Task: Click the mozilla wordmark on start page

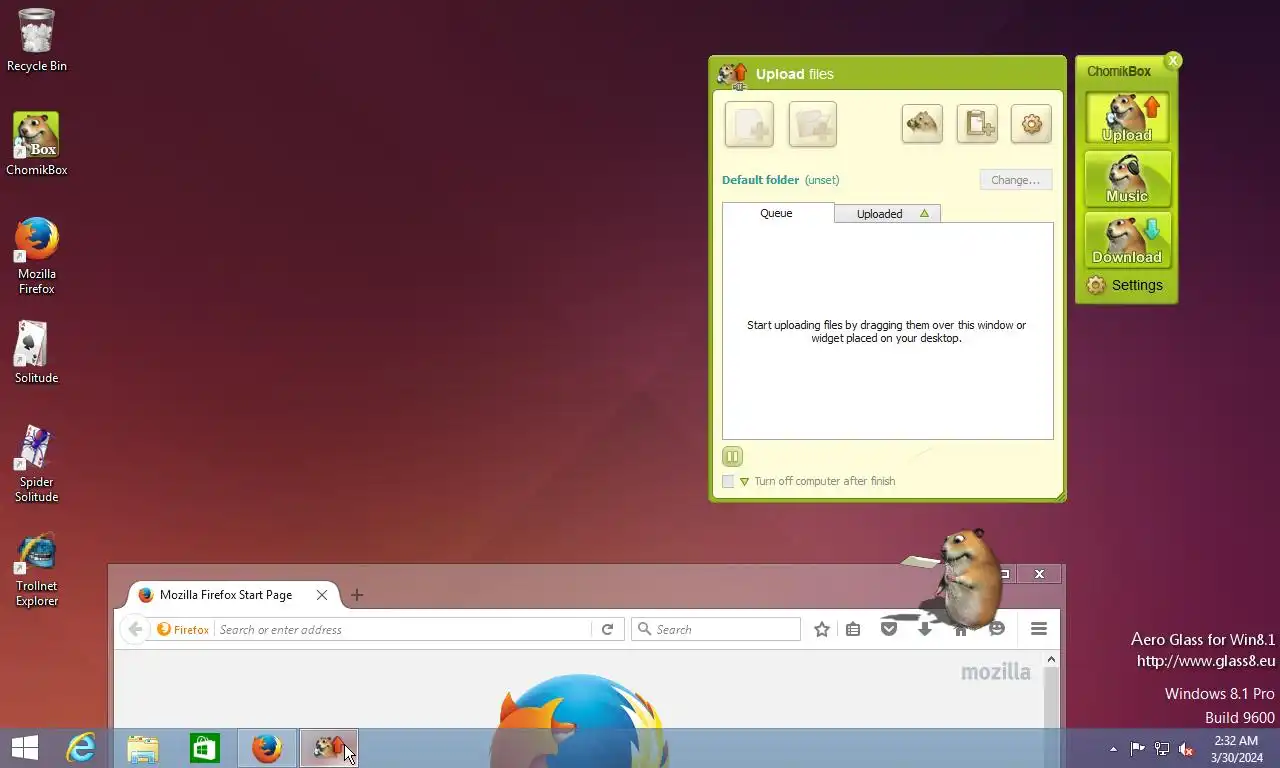Action: [996, 672]
